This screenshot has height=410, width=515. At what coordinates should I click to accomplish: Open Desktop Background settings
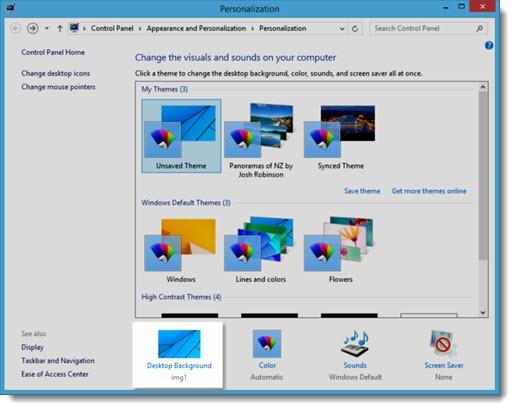point(179,355)
